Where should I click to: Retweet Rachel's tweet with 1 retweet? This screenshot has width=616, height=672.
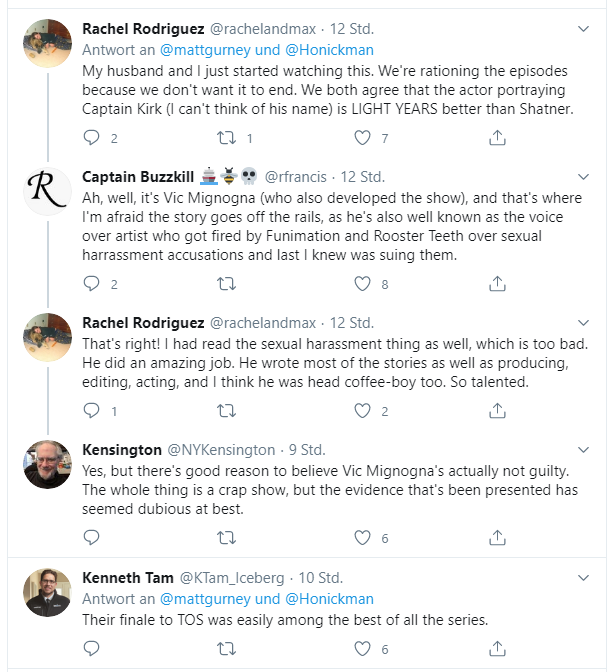tap(226, 138)
